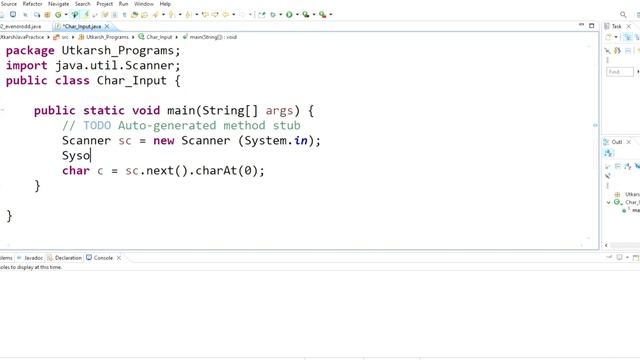Click the Next Annotation arrow icon
This screenshot has height=360, width=640.
171,15
